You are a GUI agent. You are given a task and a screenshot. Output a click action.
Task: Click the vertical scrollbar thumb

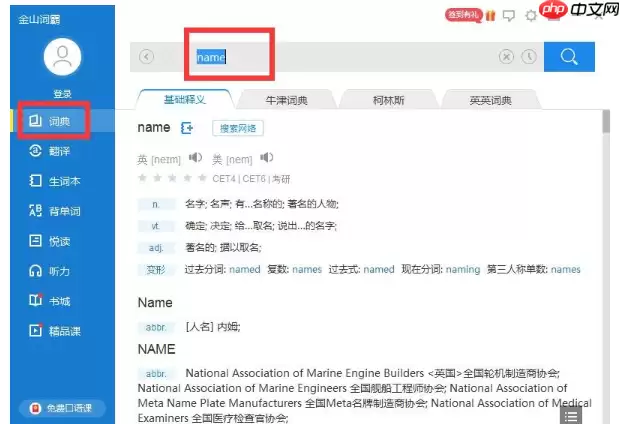(x=606, y=122)
